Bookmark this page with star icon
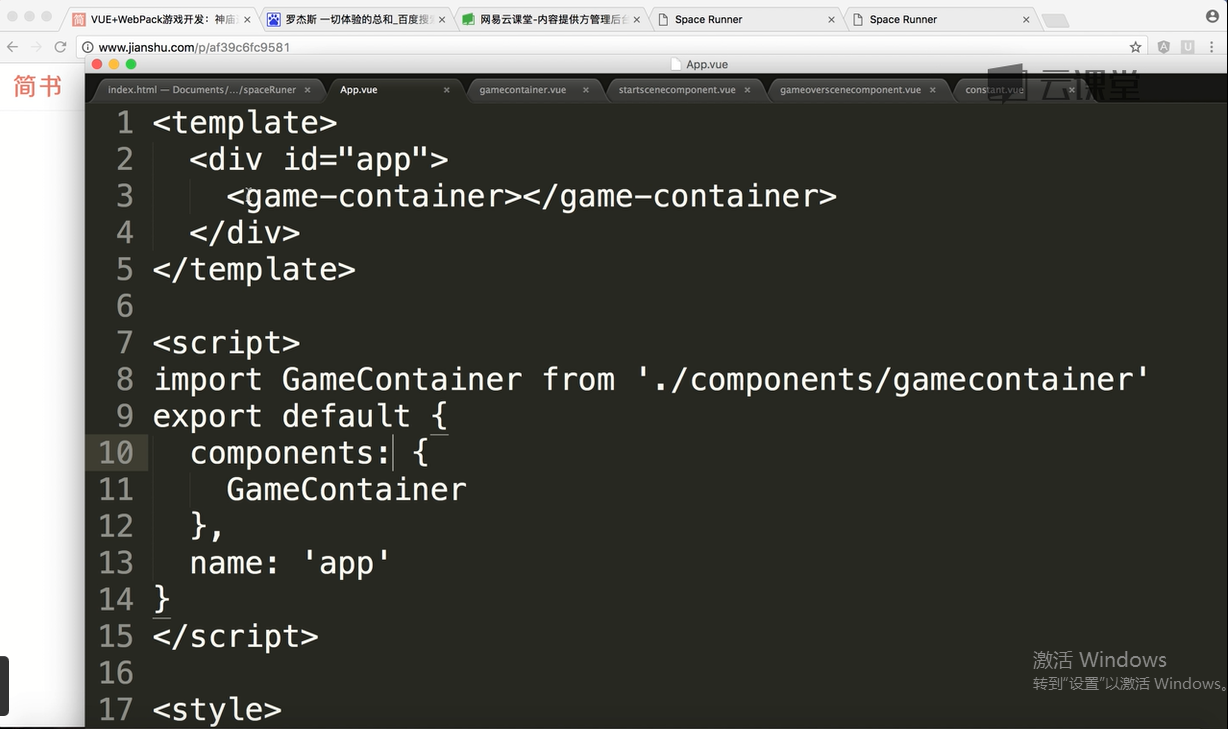 [1135, 47]
